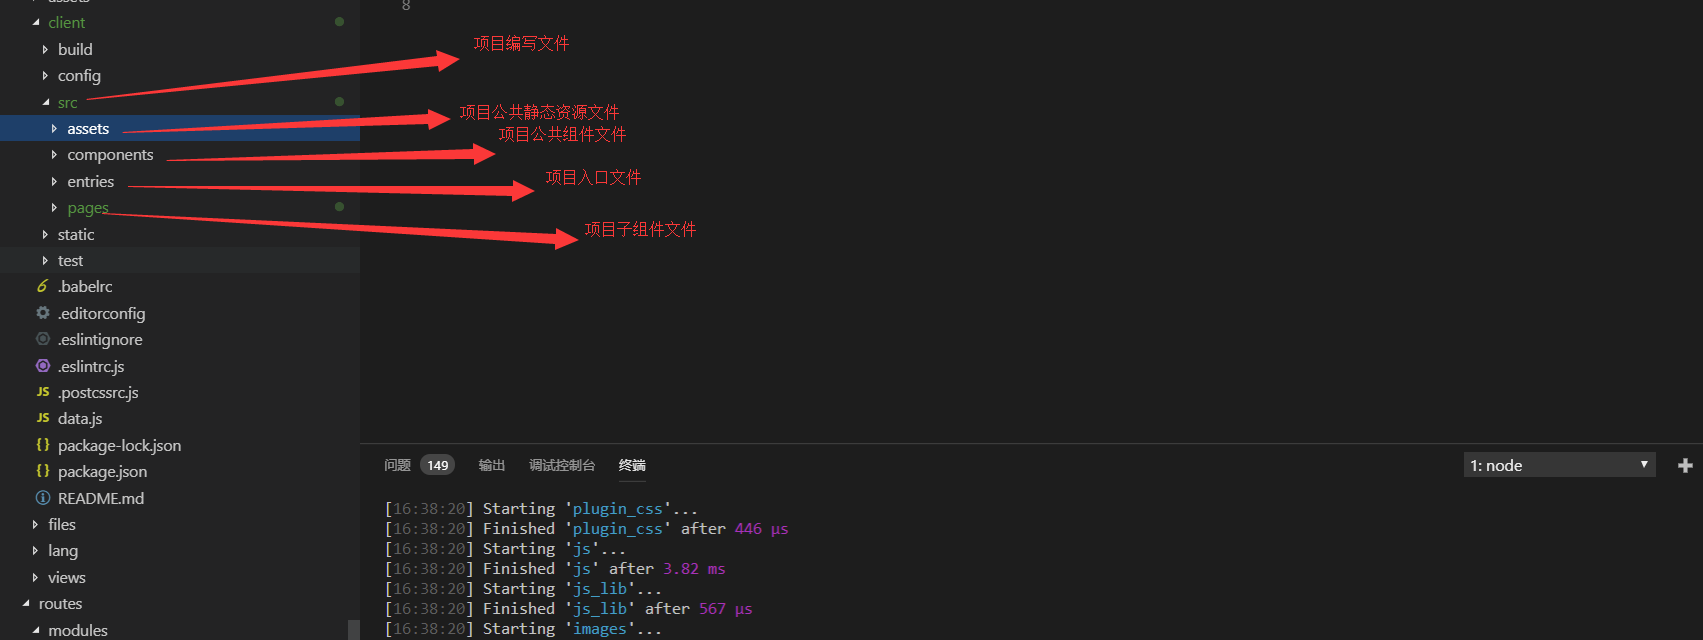The image size is (1703, 640).
Task: Select the static folder in explorer
Action: click(x=76, y=234)
